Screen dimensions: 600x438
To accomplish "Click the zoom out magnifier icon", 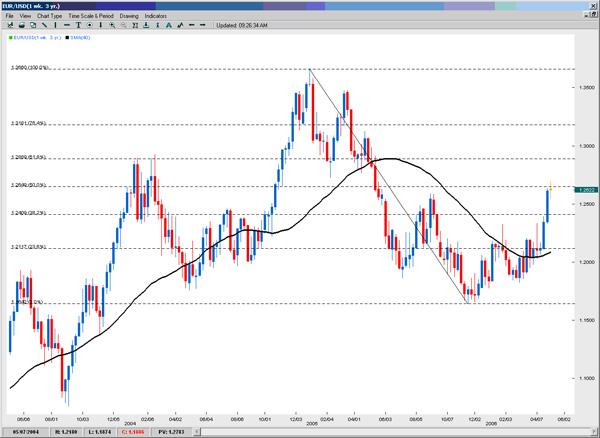I will point(124,25).
